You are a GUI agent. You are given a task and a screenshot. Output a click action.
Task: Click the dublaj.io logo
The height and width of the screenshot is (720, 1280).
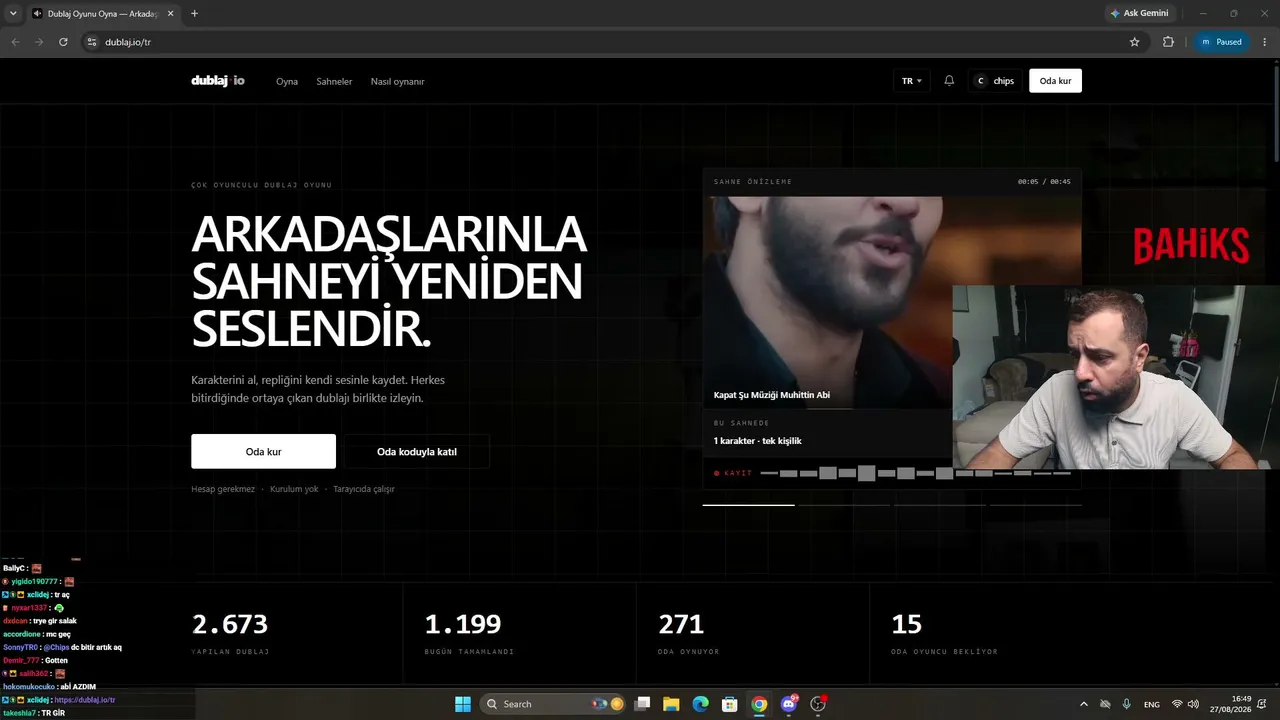(x=218, y=81)
